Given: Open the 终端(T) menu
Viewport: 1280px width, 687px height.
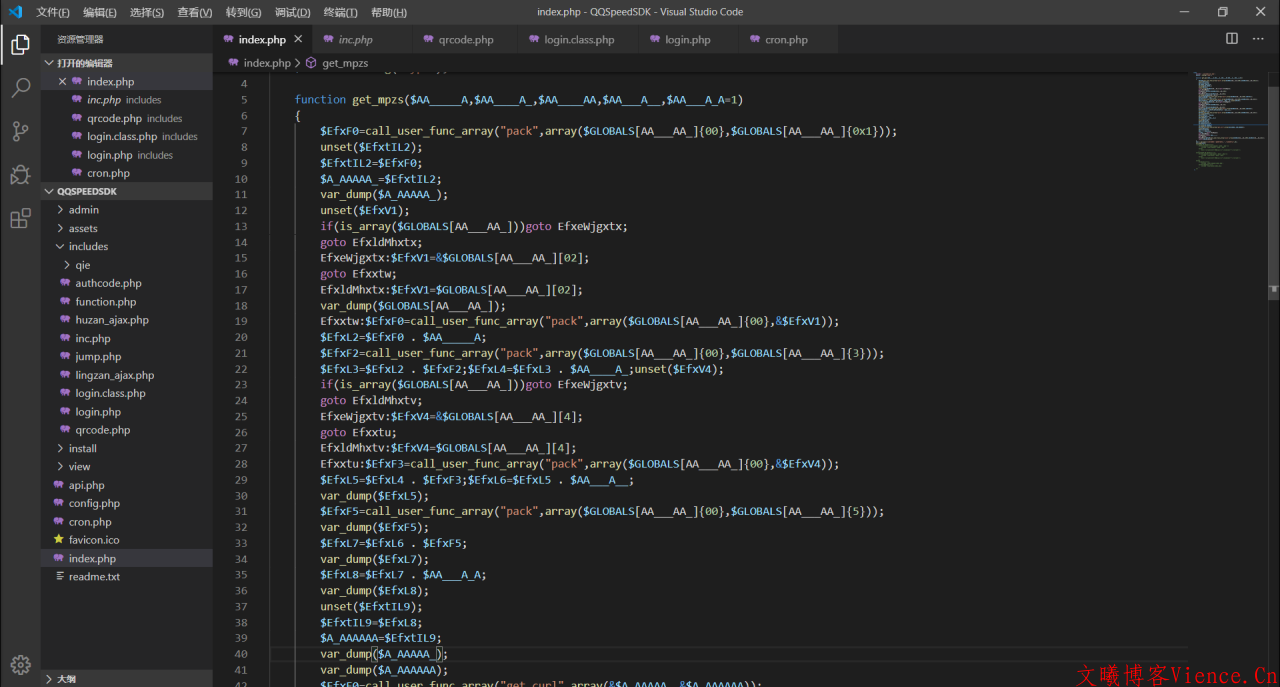Looking at the screenshot, I should (340, 12).
